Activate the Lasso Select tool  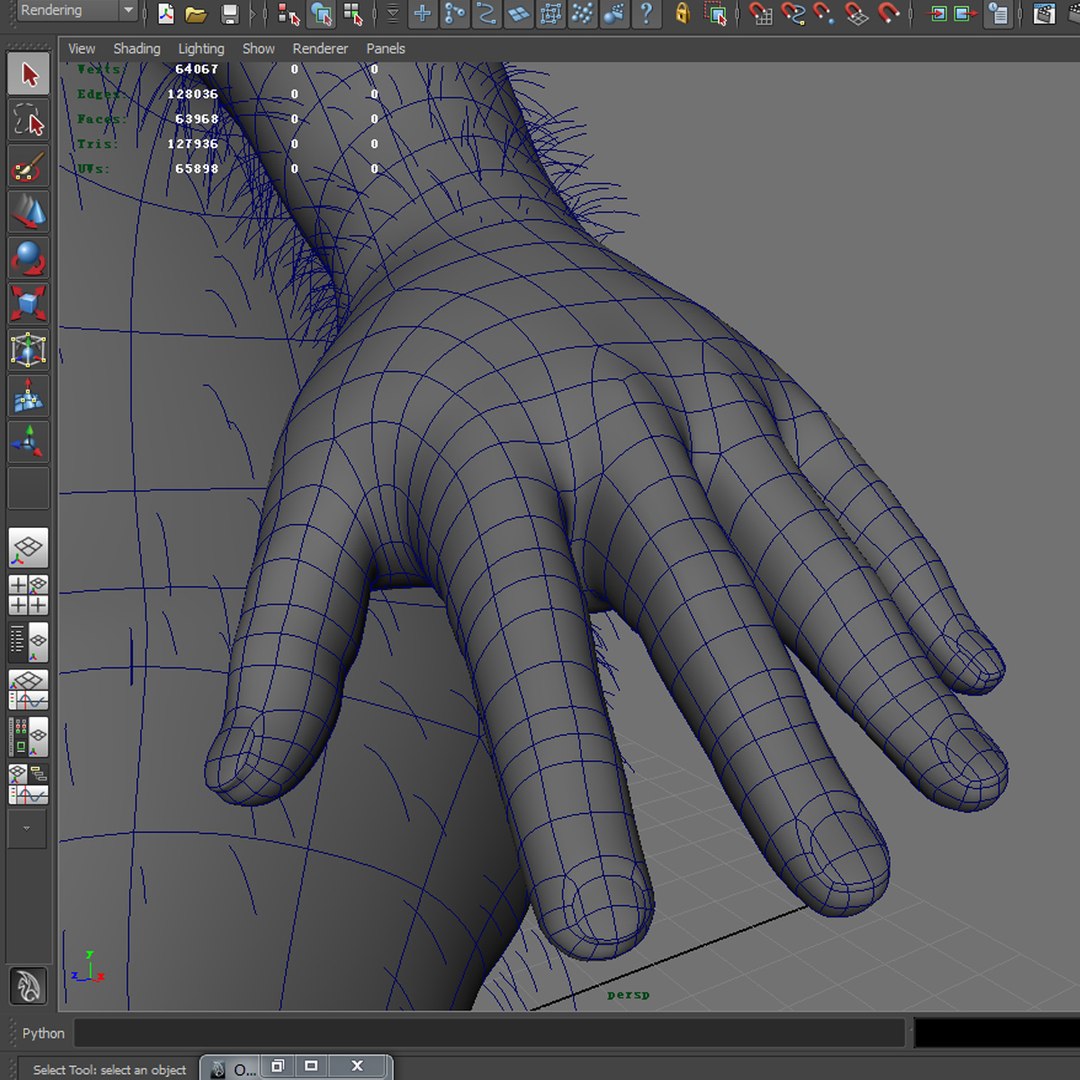(28, 120)
